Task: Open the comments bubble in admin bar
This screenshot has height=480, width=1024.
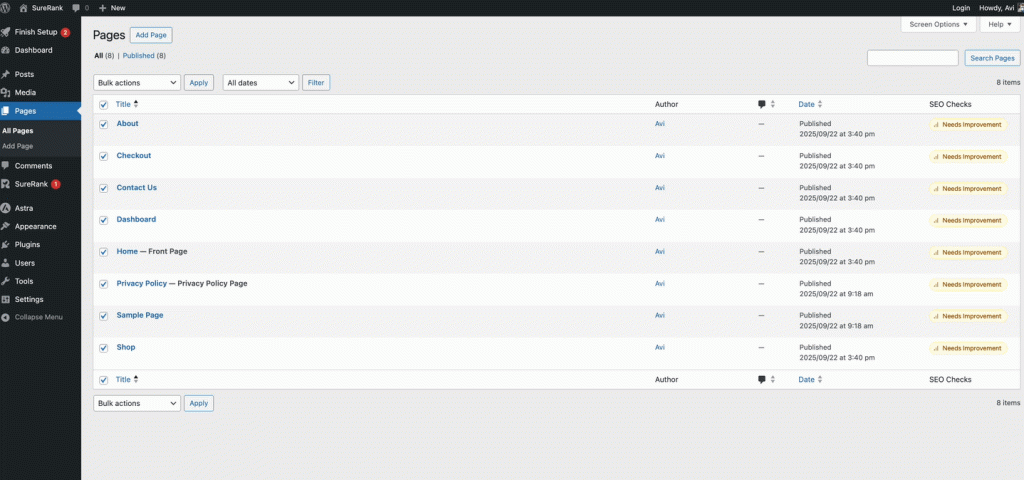Action: [76, 7]
